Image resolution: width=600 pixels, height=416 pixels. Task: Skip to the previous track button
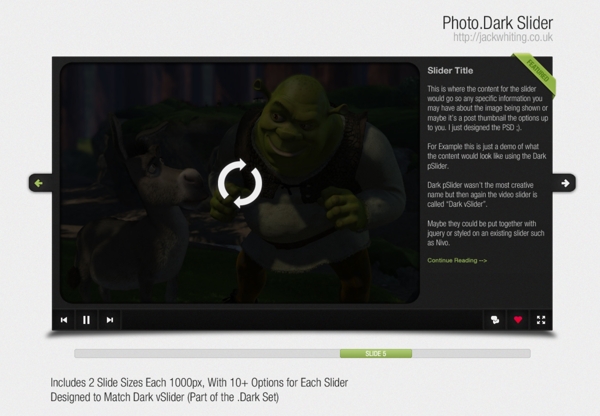click(x=64, y=320)
